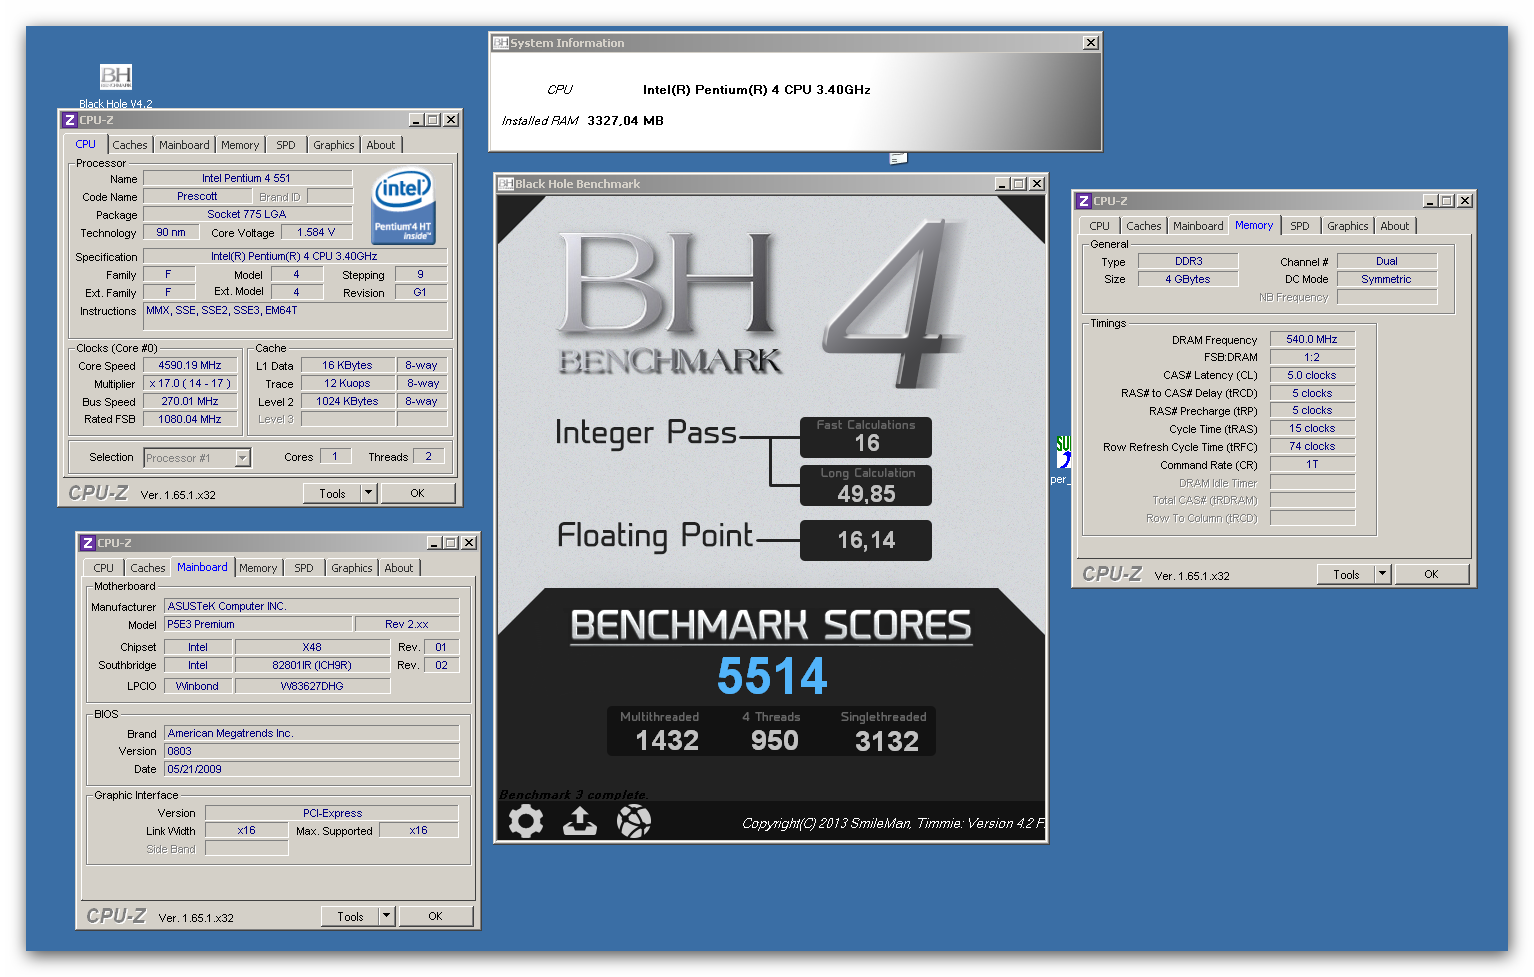This screenshot has width=1534, height=977.
Task: Click the Multithreaded score 1432
Action: (x=667, y=741)
